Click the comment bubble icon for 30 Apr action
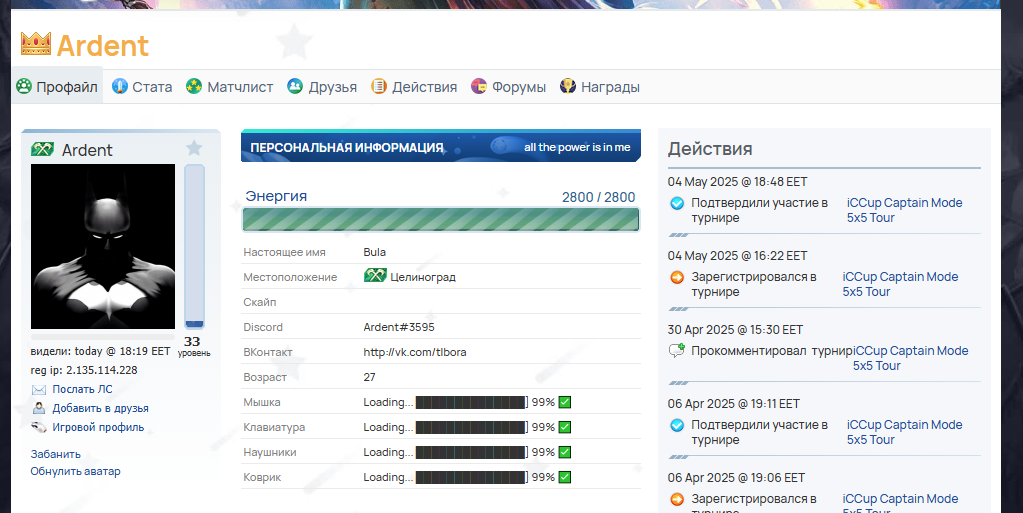The width and height of the screenshot is (1023, 513). (677, 350)
